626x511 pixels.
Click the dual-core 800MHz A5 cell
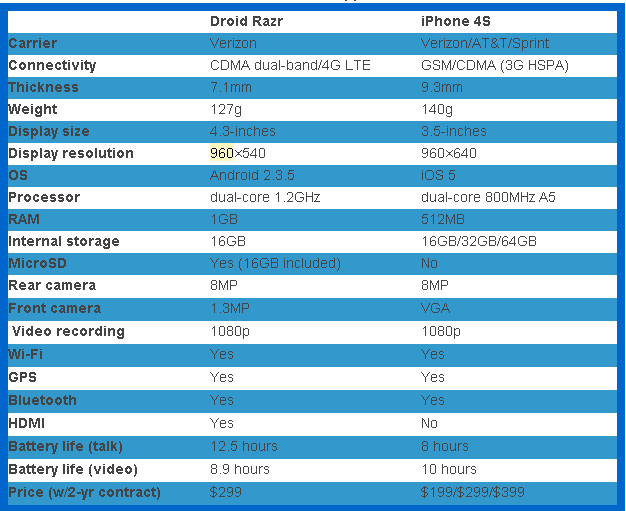pos(488,197)
